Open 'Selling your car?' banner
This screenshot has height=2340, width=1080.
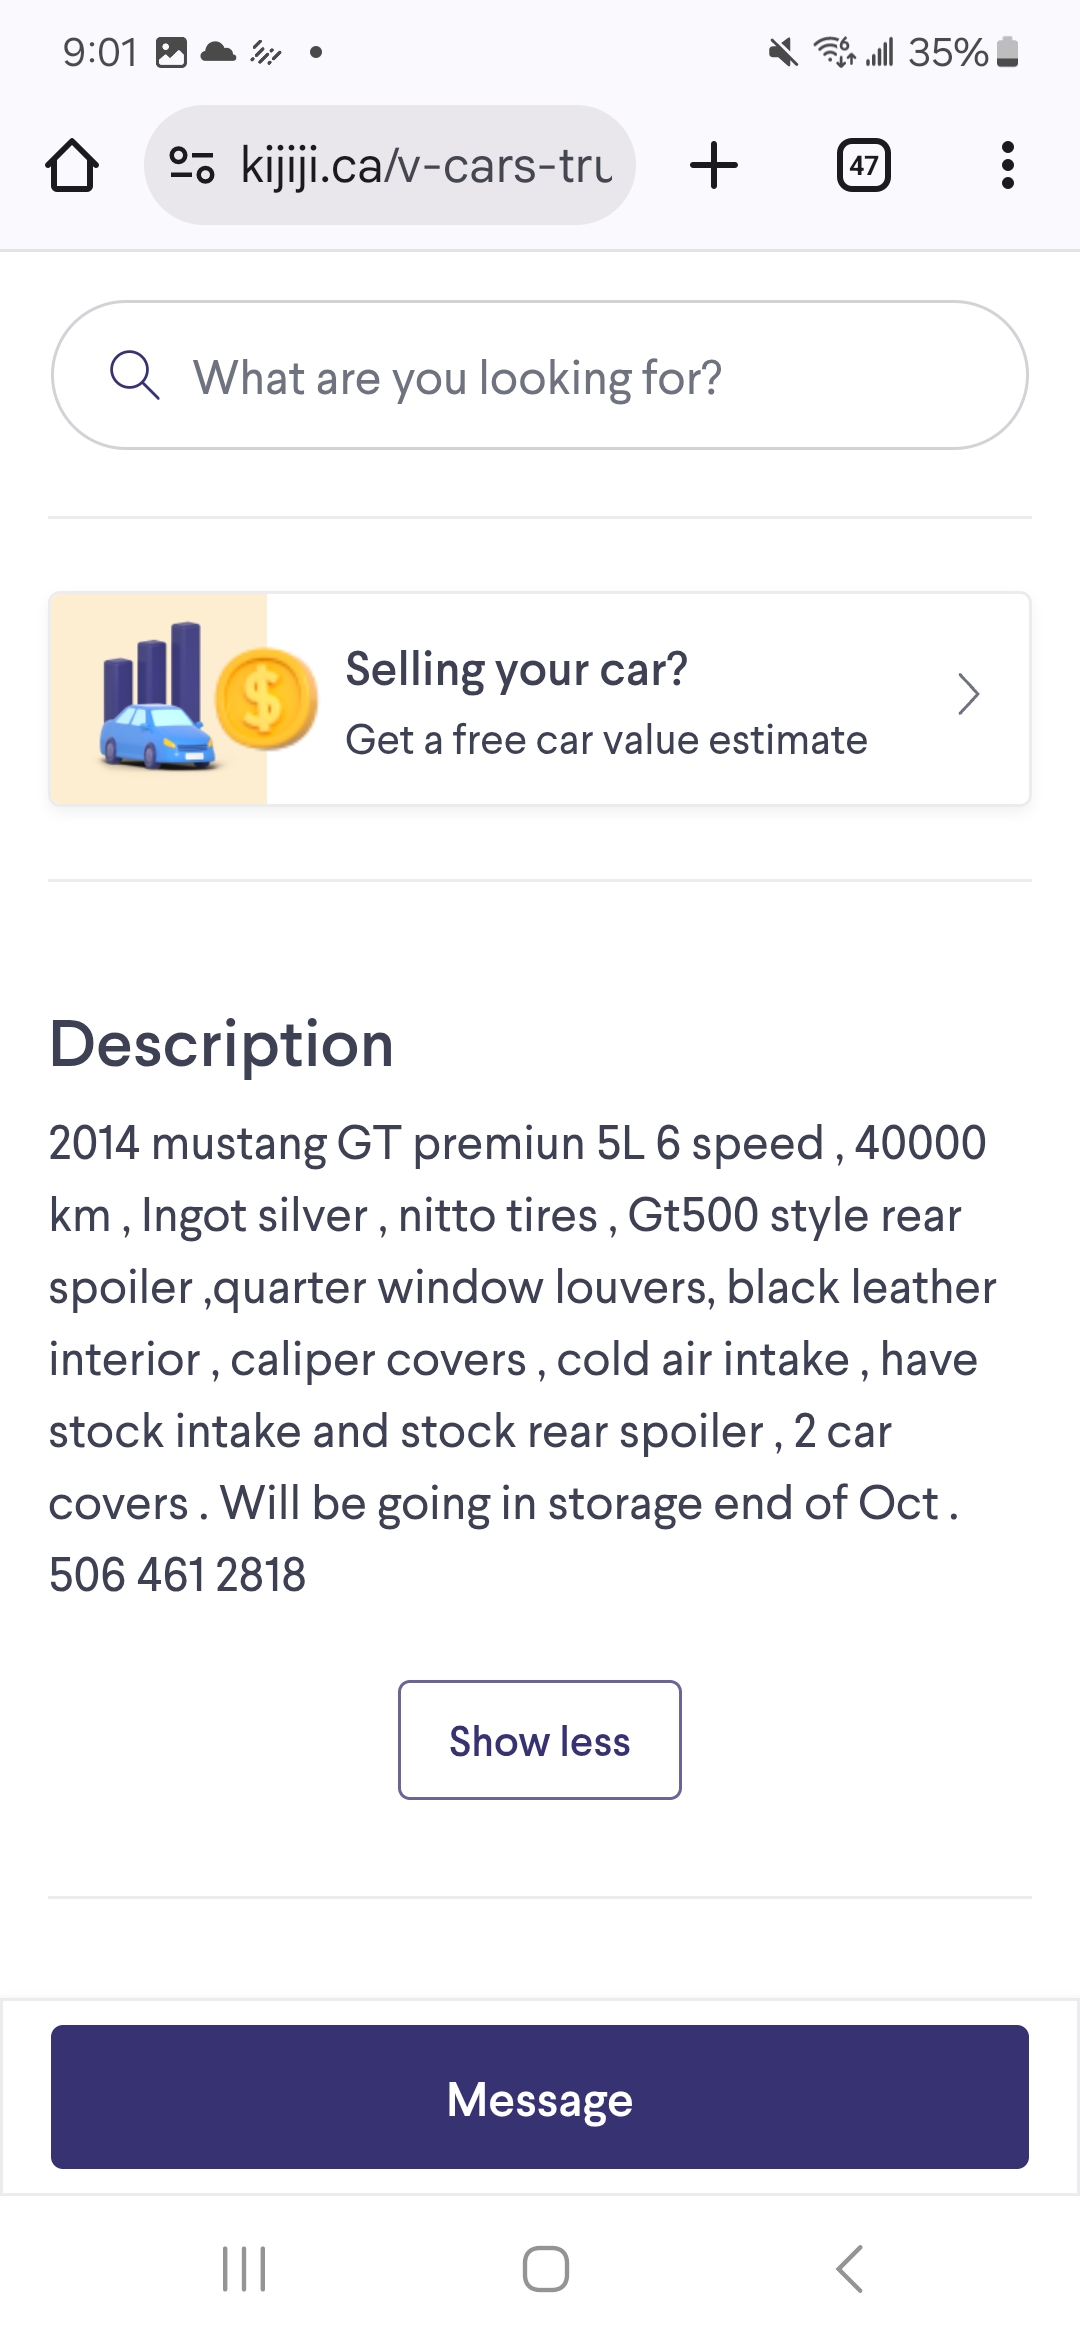click(x=516, y=669)
